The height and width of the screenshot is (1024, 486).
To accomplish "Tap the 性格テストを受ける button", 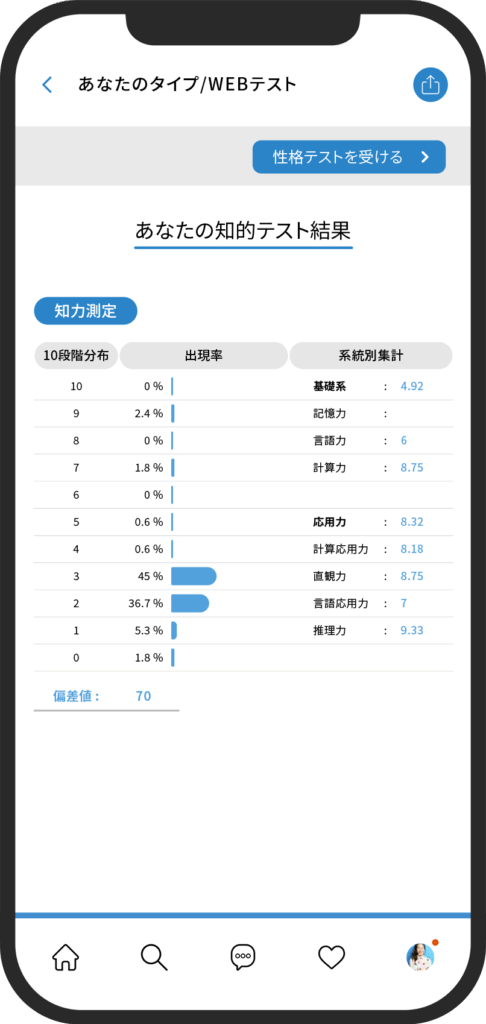I will 349,157.
